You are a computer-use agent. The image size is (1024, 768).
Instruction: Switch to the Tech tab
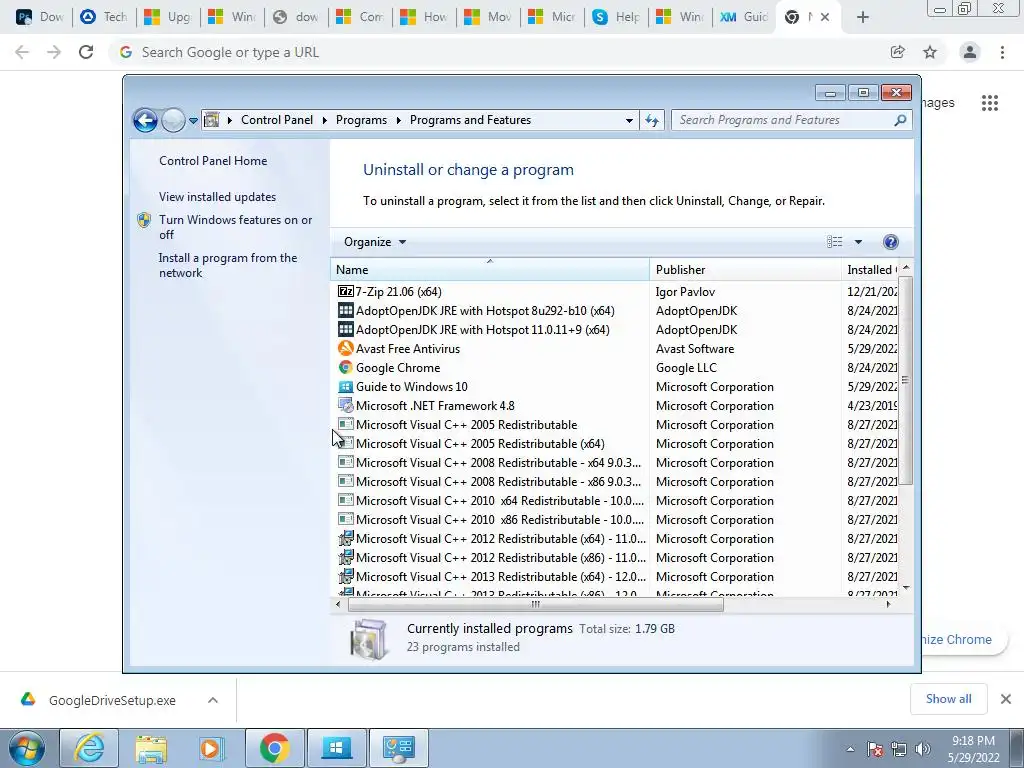(x=103, y=17)
